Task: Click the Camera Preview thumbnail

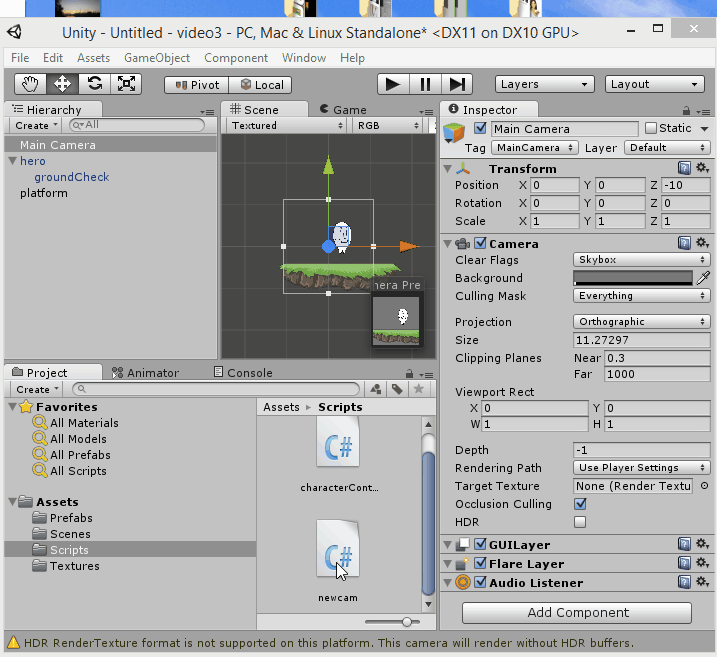Action: click(x=396, y=320)
